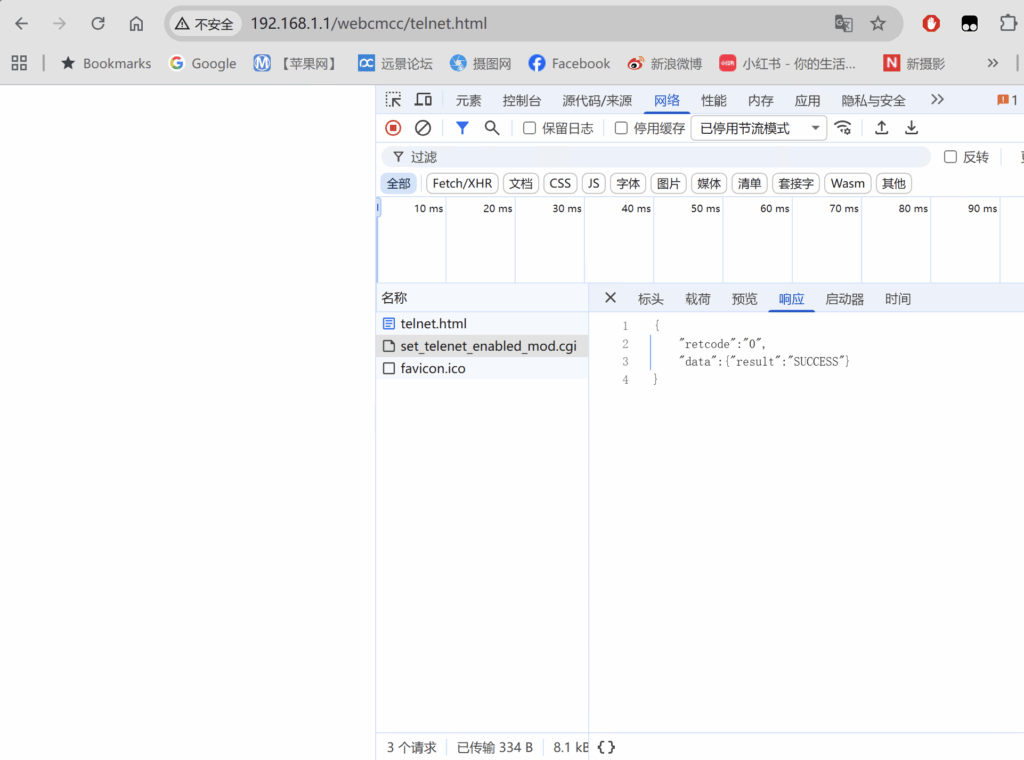
Task: Click the 过滤 filter input field
Action: (x=660, y=157)
